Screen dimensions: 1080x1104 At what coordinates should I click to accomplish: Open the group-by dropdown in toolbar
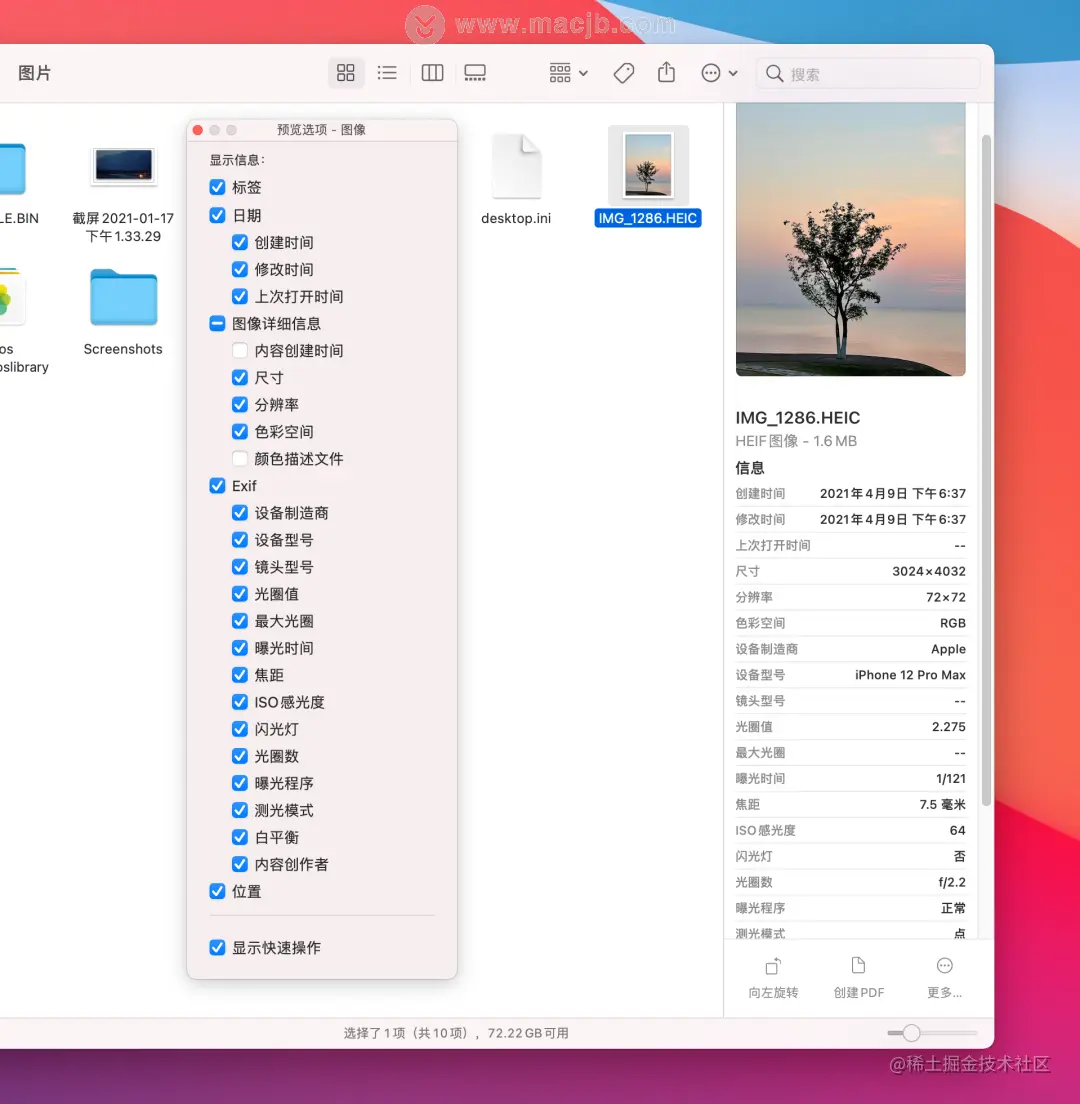[x=568, y=73]
